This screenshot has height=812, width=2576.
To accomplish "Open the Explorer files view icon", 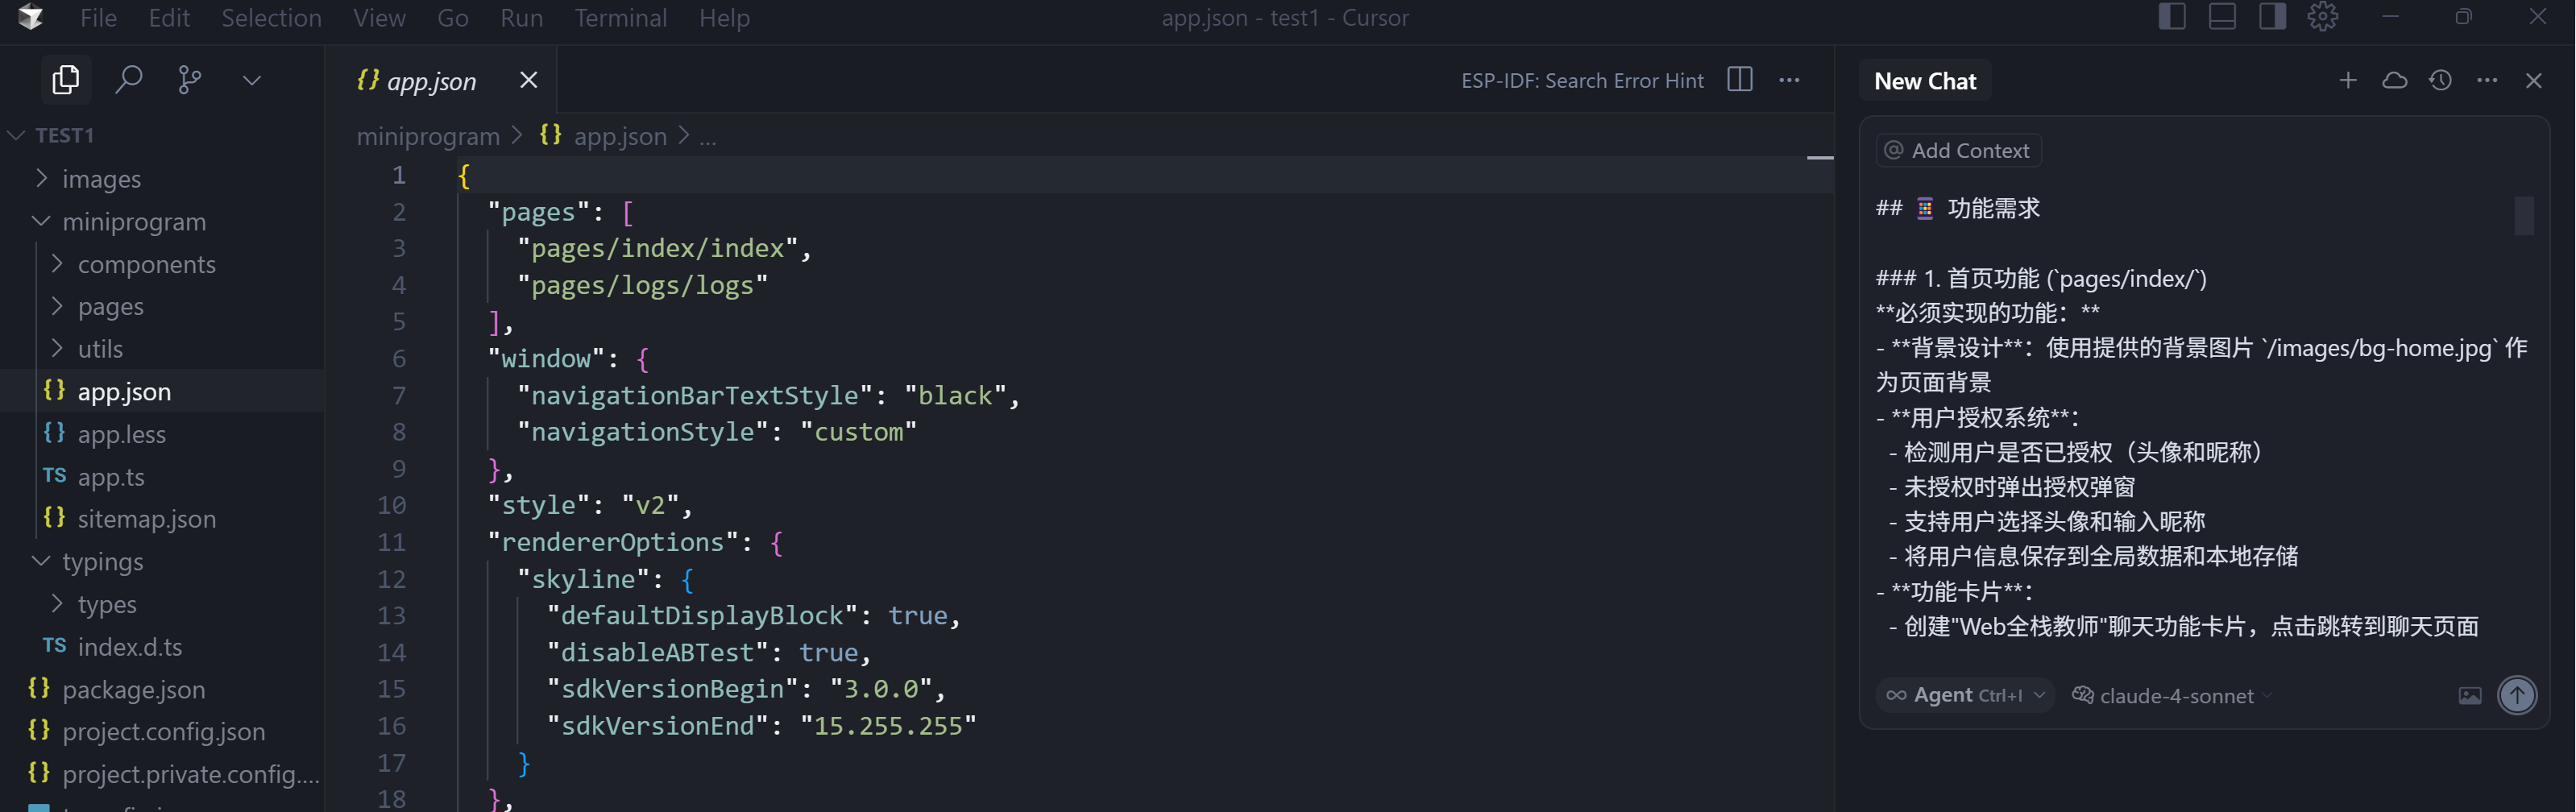I will (x=66, y=80).
